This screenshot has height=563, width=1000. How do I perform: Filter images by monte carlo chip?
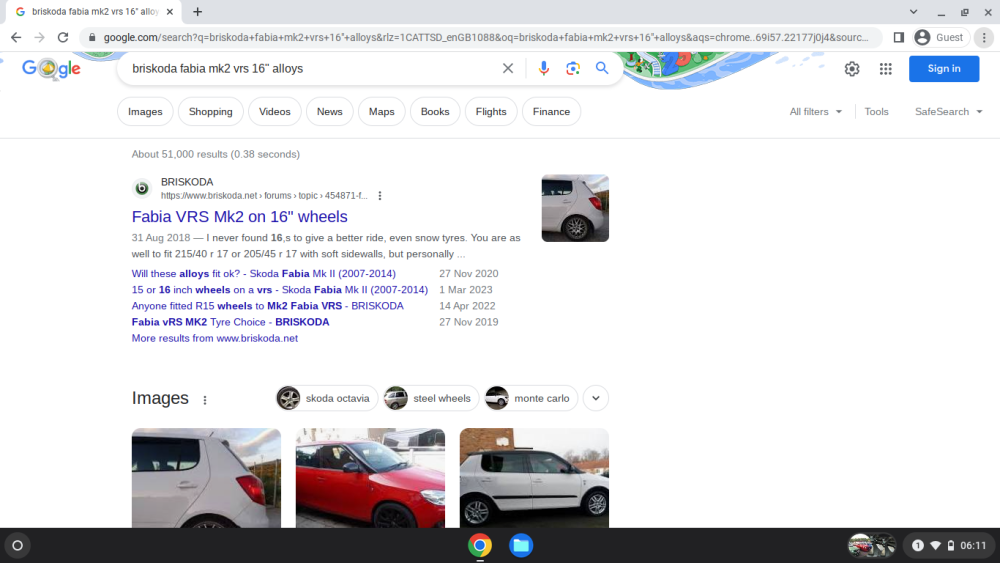531,398
